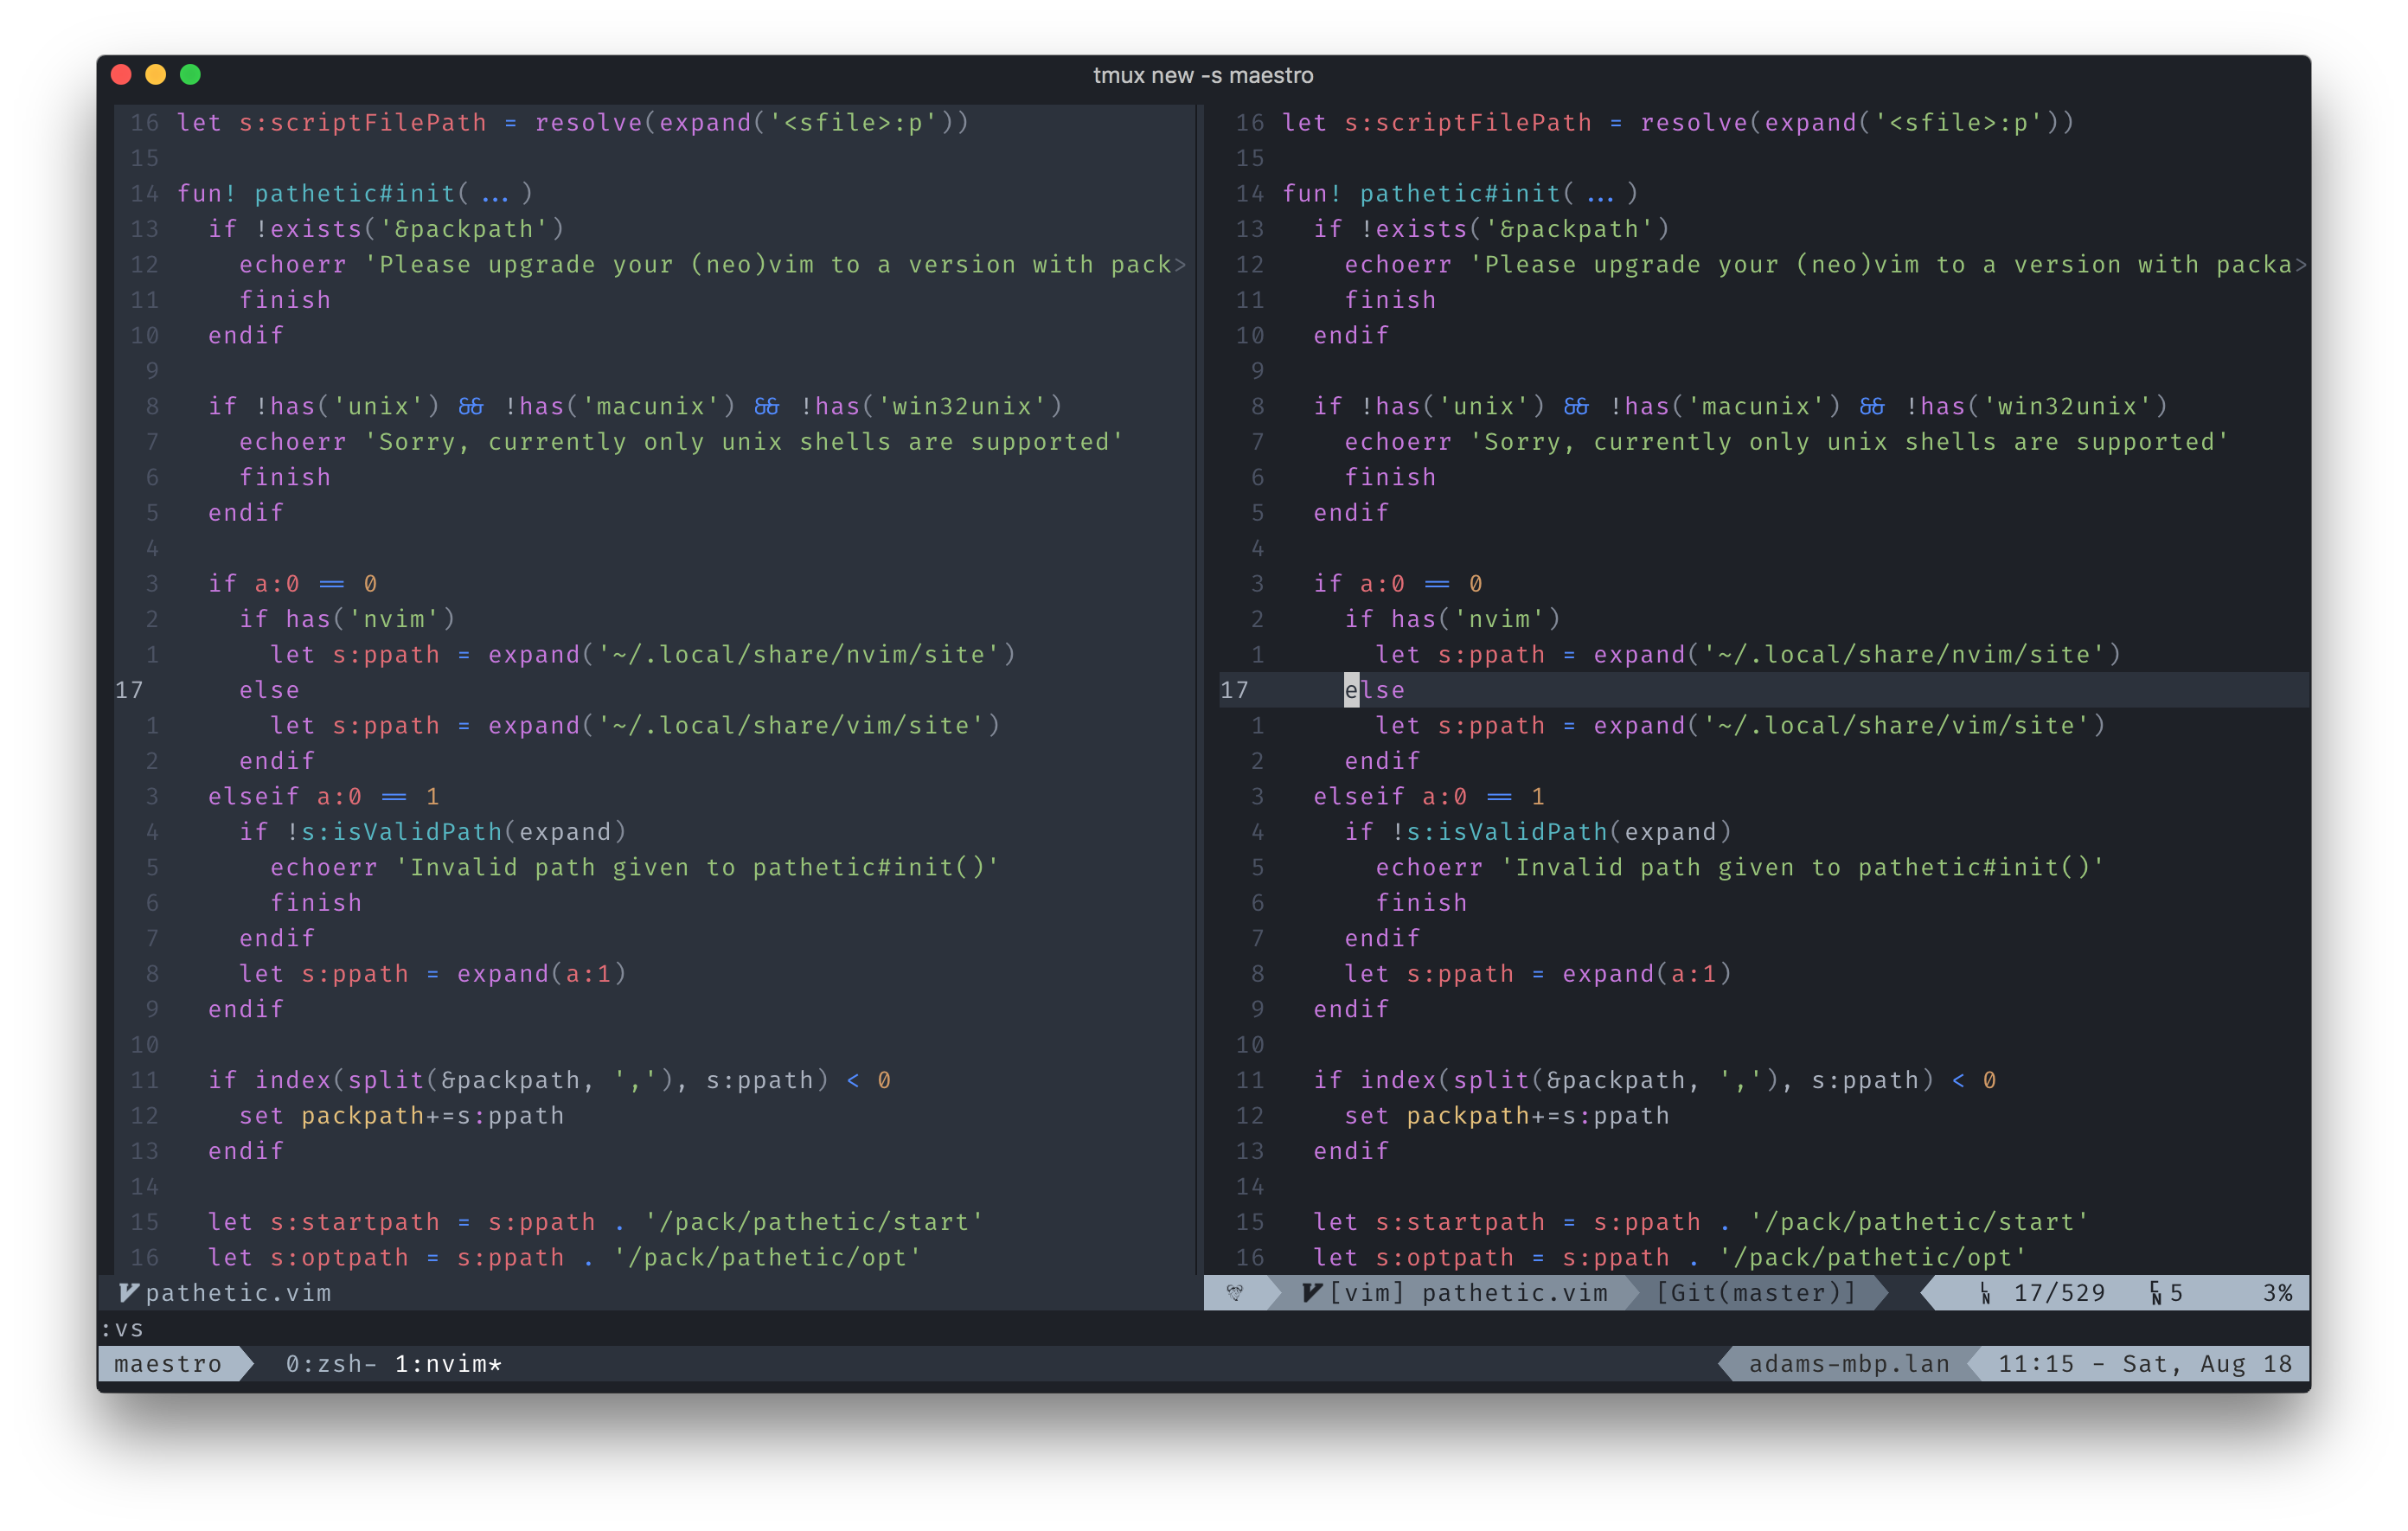Place cursor on 'else' in the left pane
This screenshot has width=2408, height=1531.
tap(269, 690)
